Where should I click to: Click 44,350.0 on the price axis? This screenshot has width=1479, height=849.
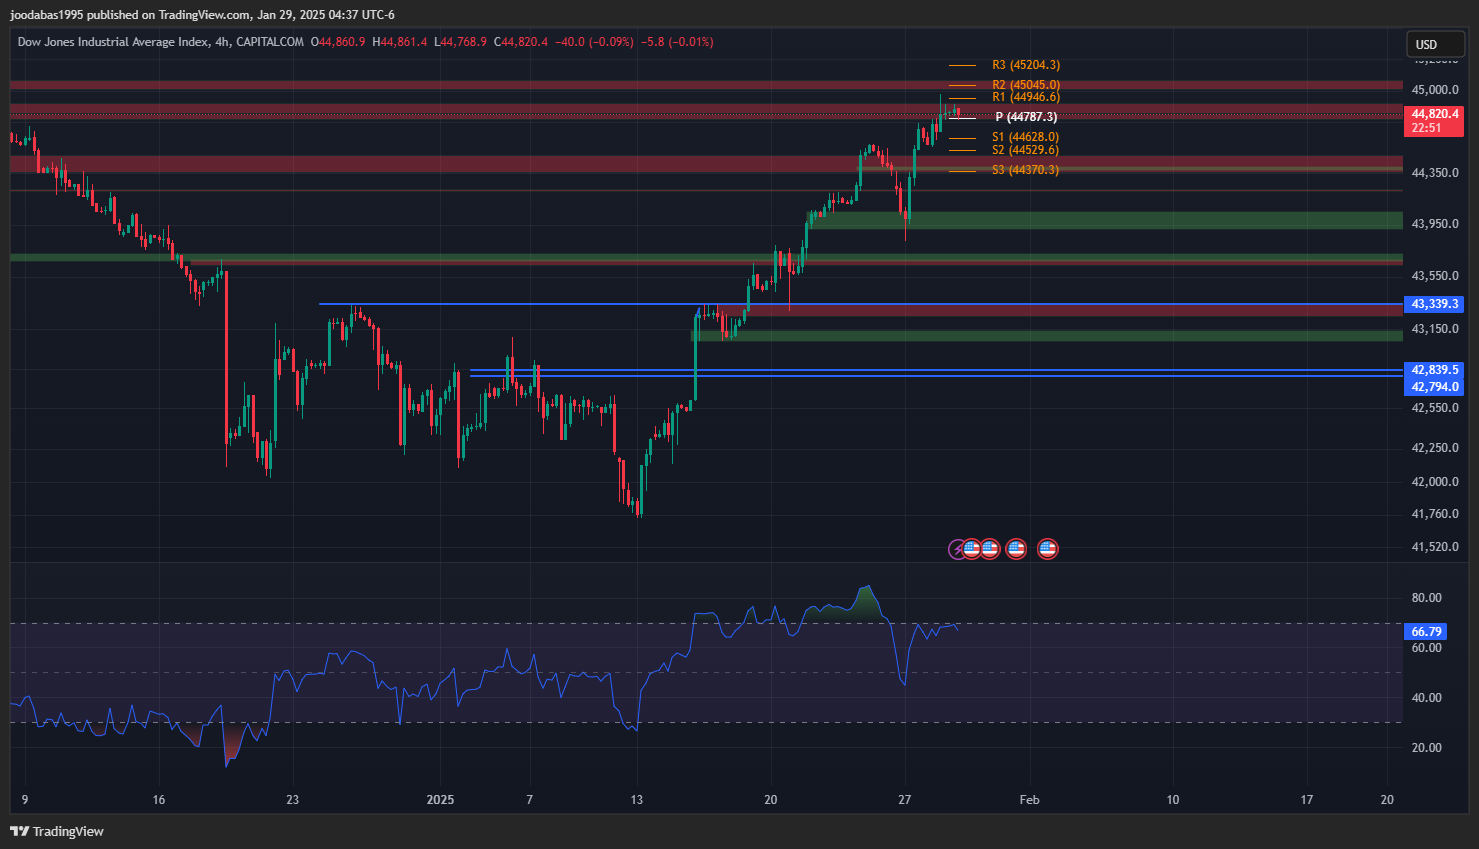coord(1434,173)
